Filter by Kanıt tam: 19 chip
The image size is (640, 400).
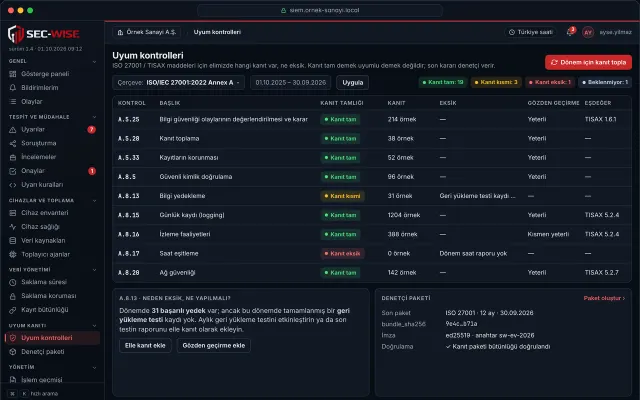tap(443, 82)
